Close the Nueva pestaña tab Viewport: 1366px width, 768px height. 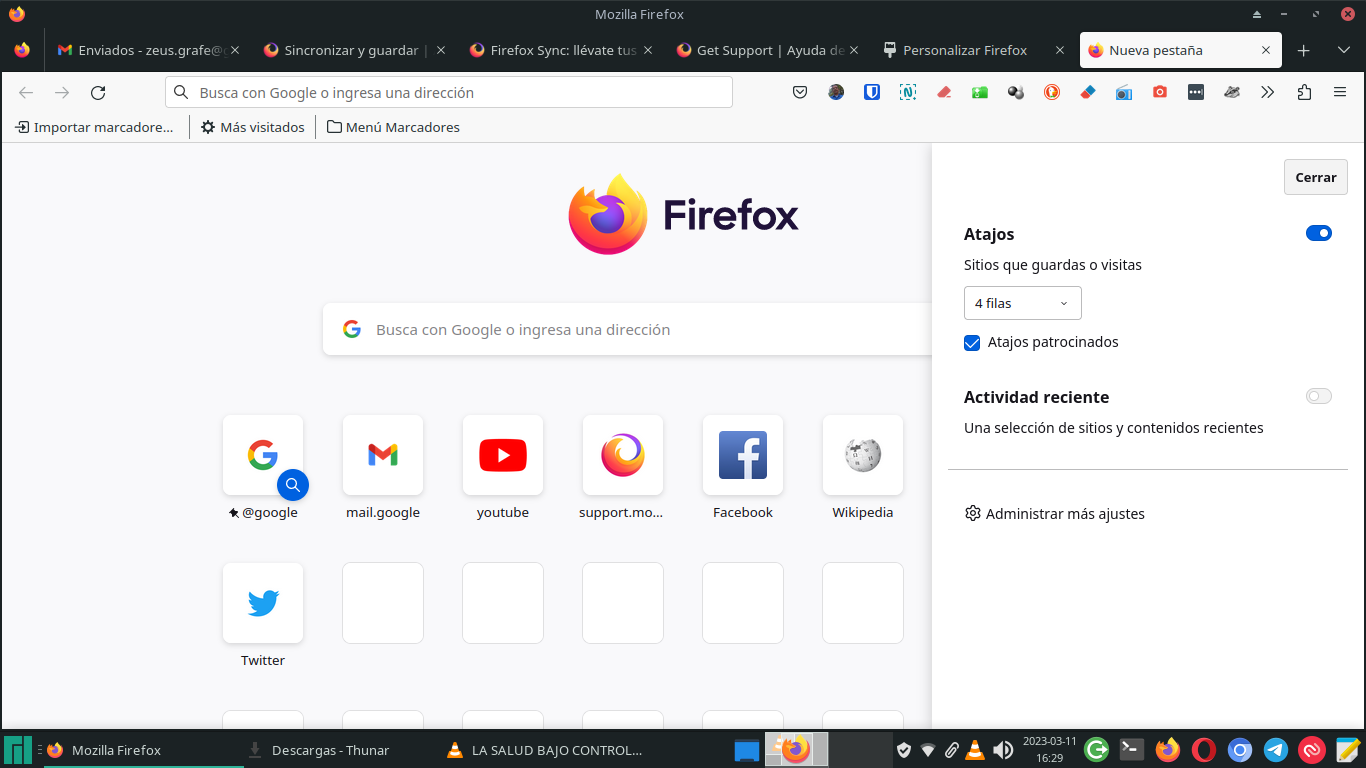coord(1266,50)
